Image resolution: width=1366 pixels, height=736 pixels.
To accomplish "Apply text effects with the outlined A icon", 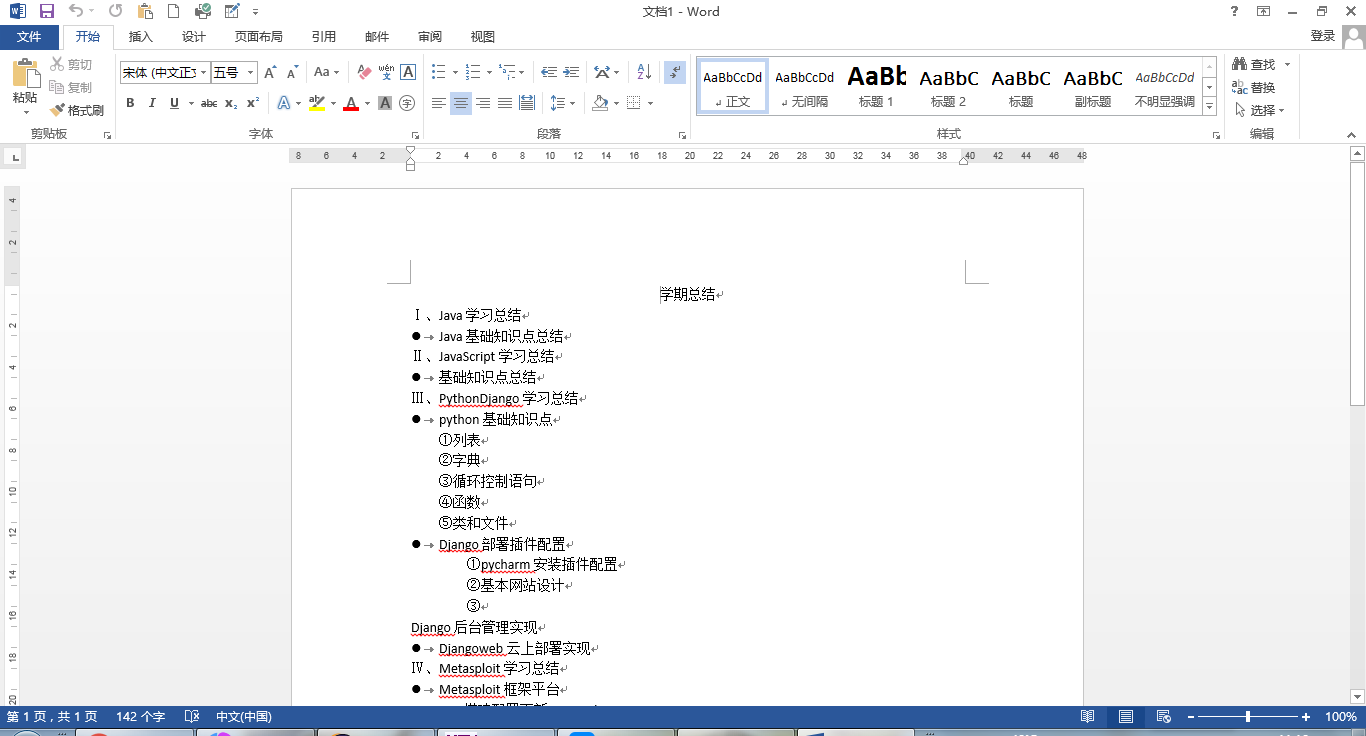I will point(284,103).
